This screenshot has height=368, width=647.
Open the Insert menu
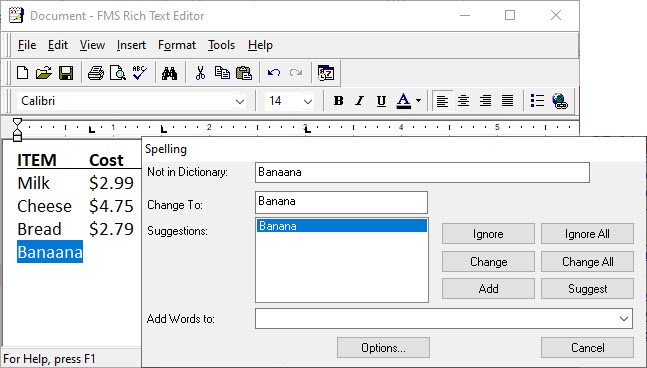coord(131,45)
